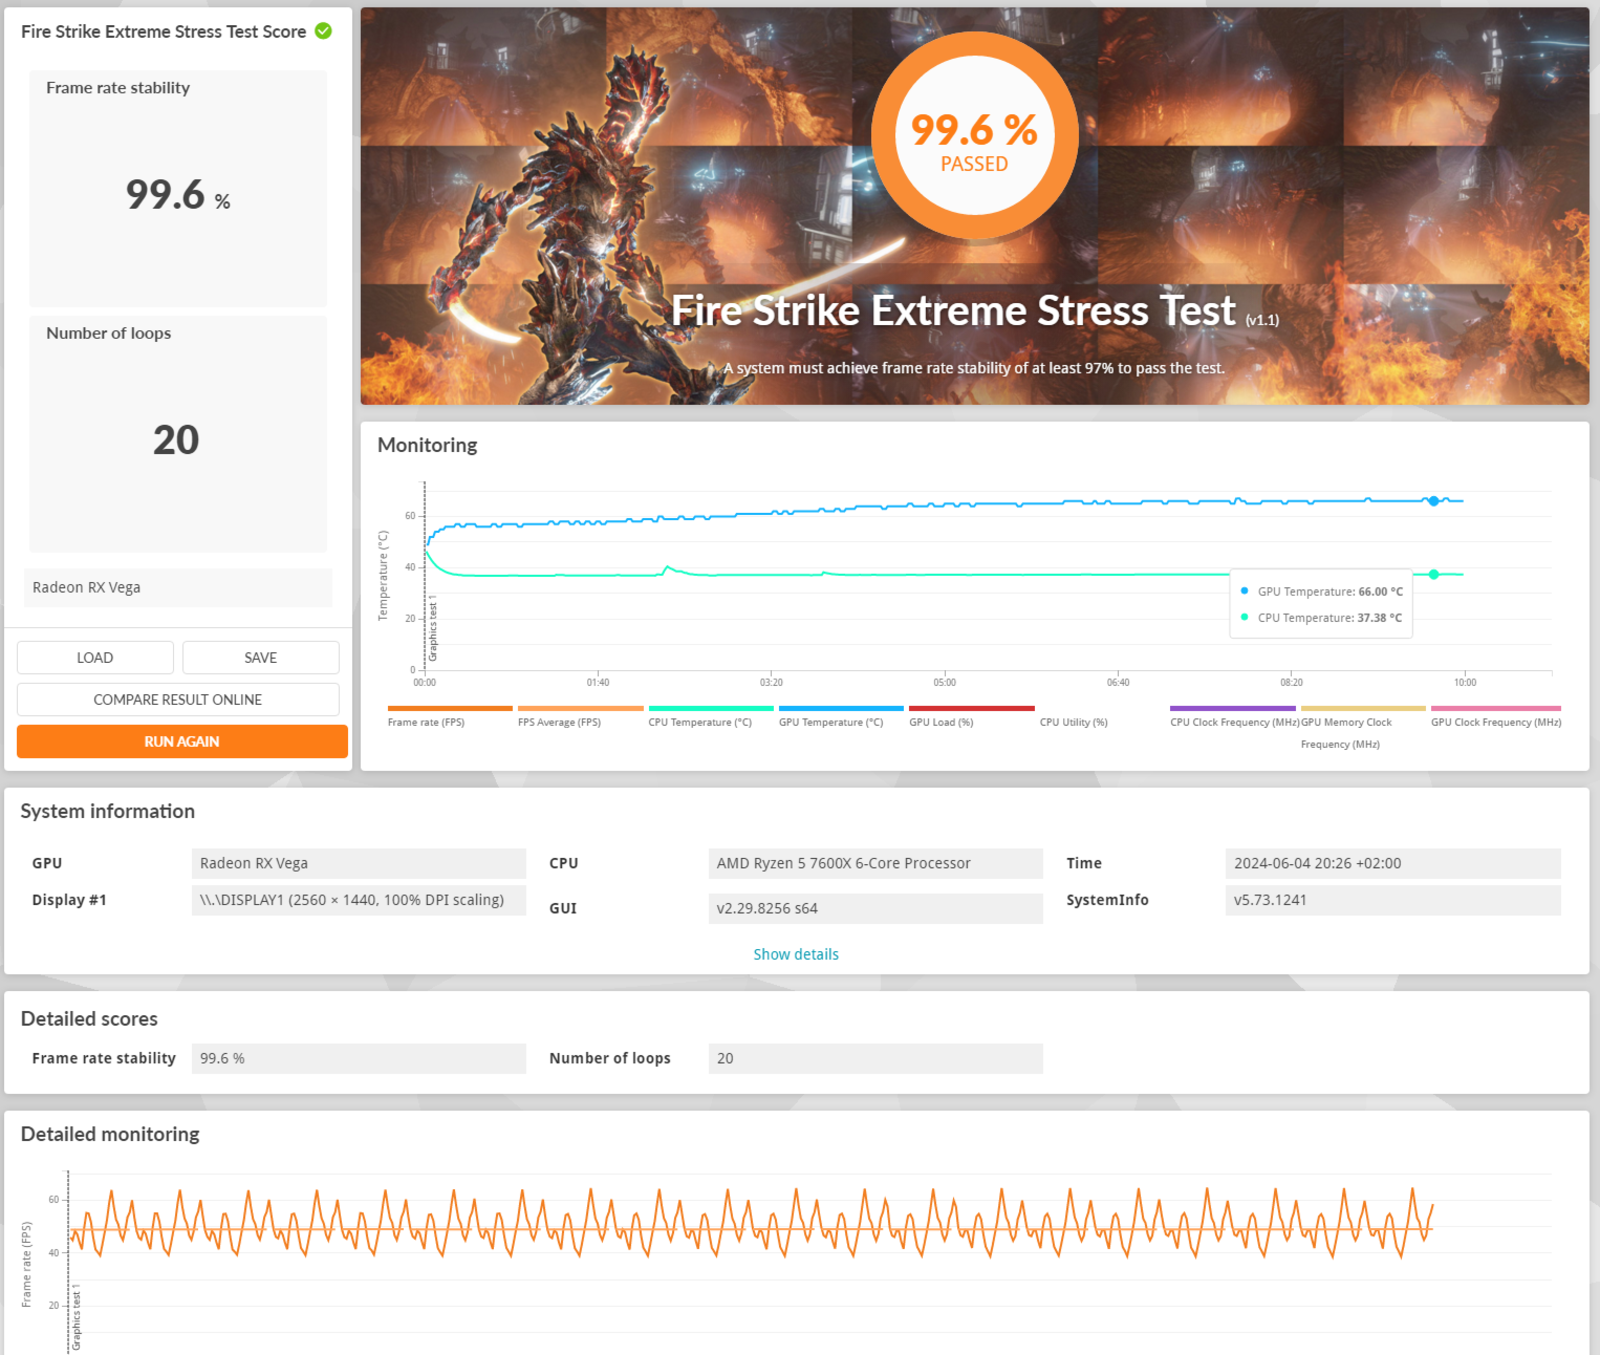Click the Monitoring section heading
1600x1355 pixels.
point(427,445)
